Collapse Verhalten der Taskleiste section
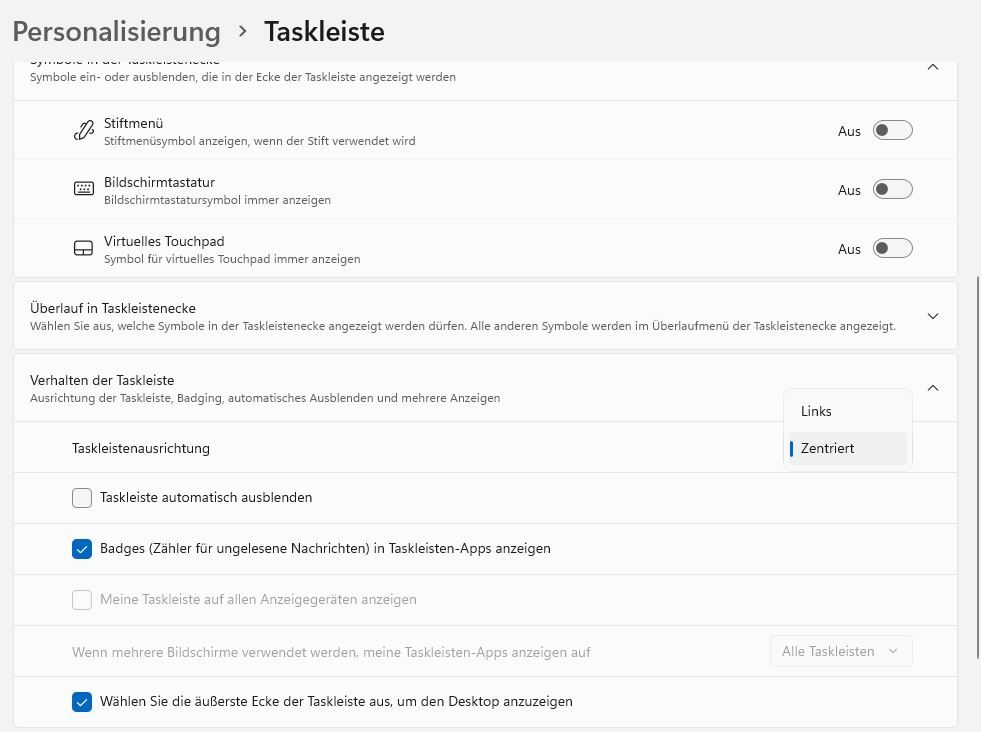 [932, 388]
